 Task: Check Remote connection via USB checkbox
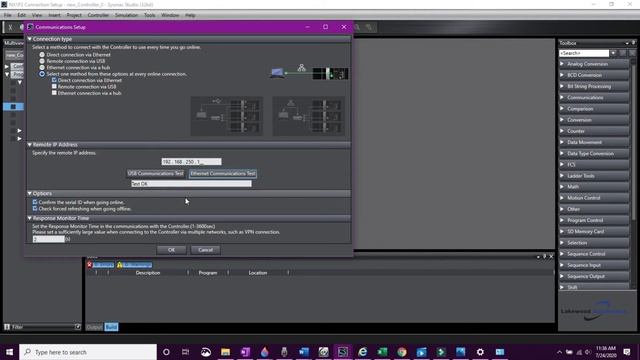(54, 87)
